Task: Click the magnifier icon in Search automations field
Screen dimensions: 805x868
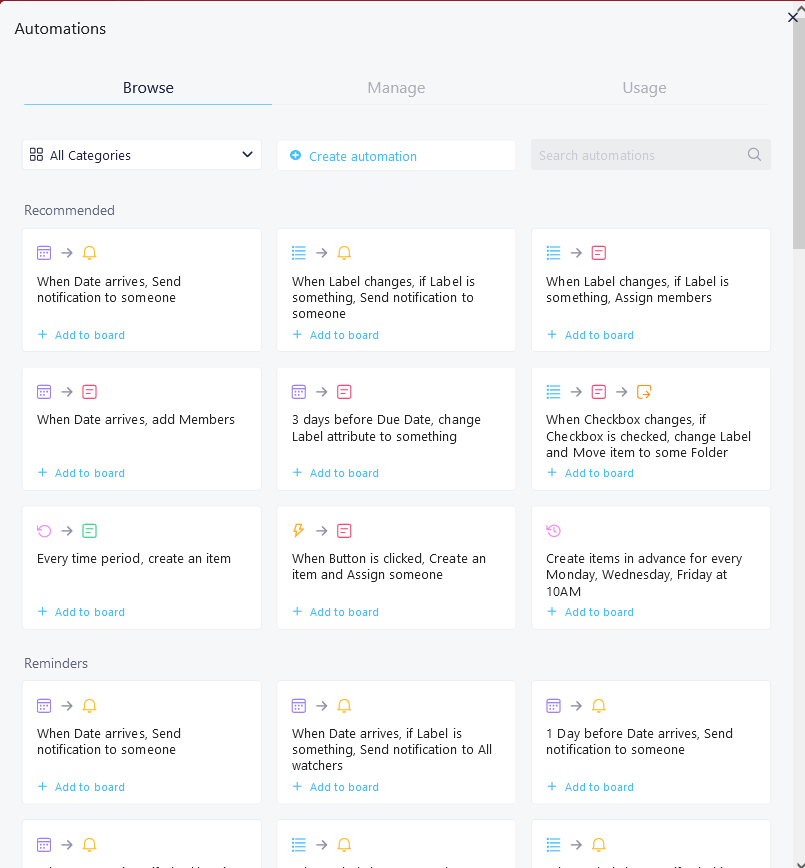Action: pos(754,155)
